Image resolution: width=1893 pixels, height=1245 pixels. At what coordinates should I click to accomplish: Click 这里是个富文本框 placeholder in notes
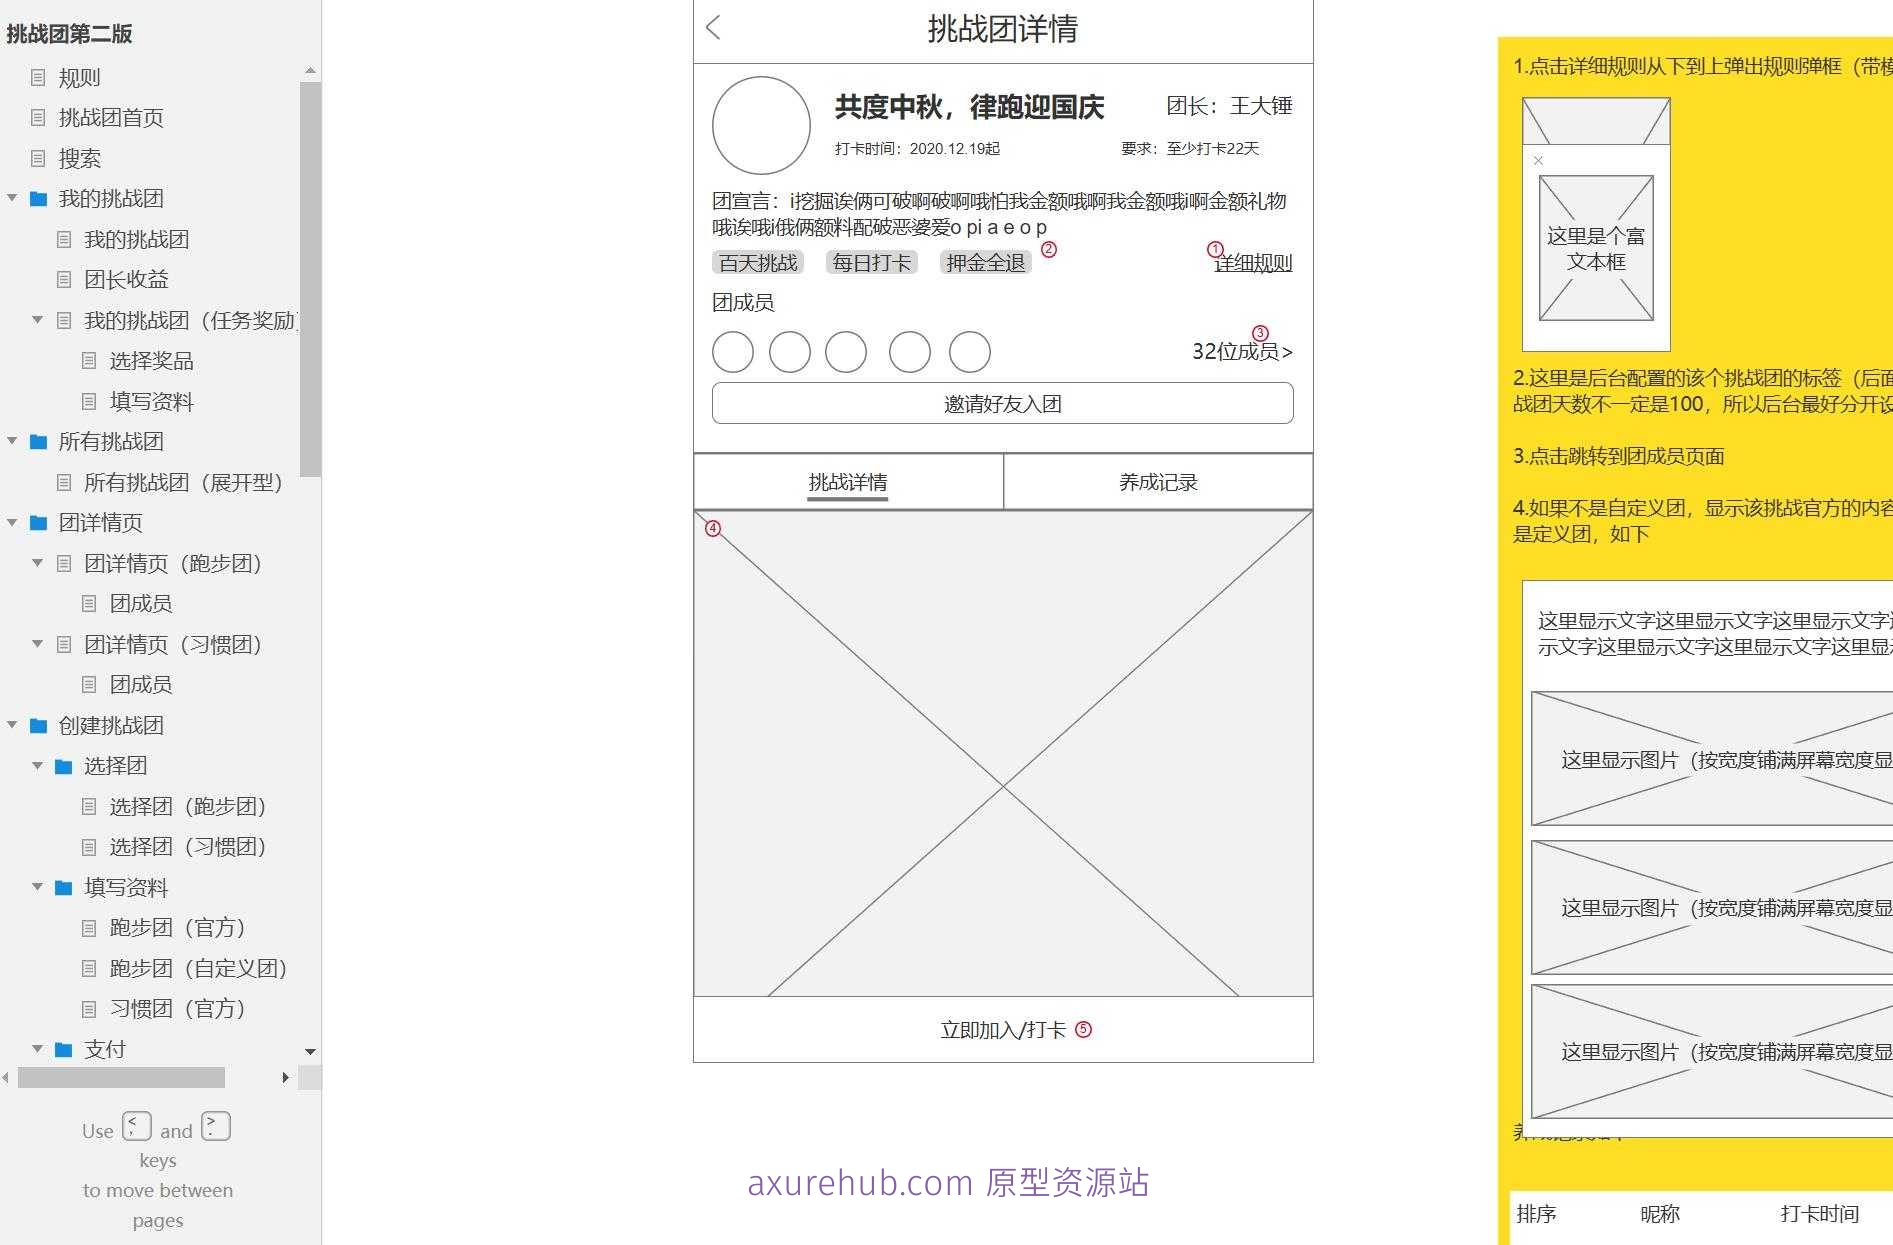tap(1596, 248)
